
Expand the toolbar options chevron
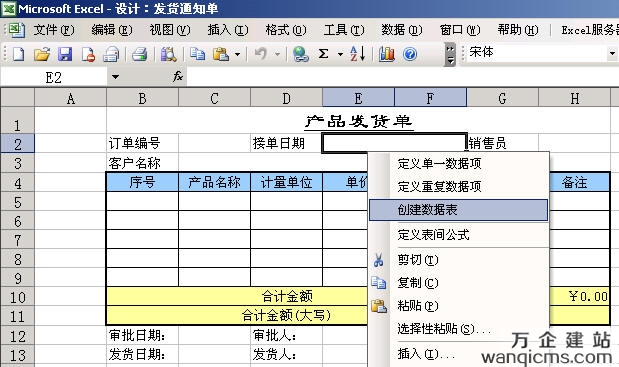click(x=450, y=54)
